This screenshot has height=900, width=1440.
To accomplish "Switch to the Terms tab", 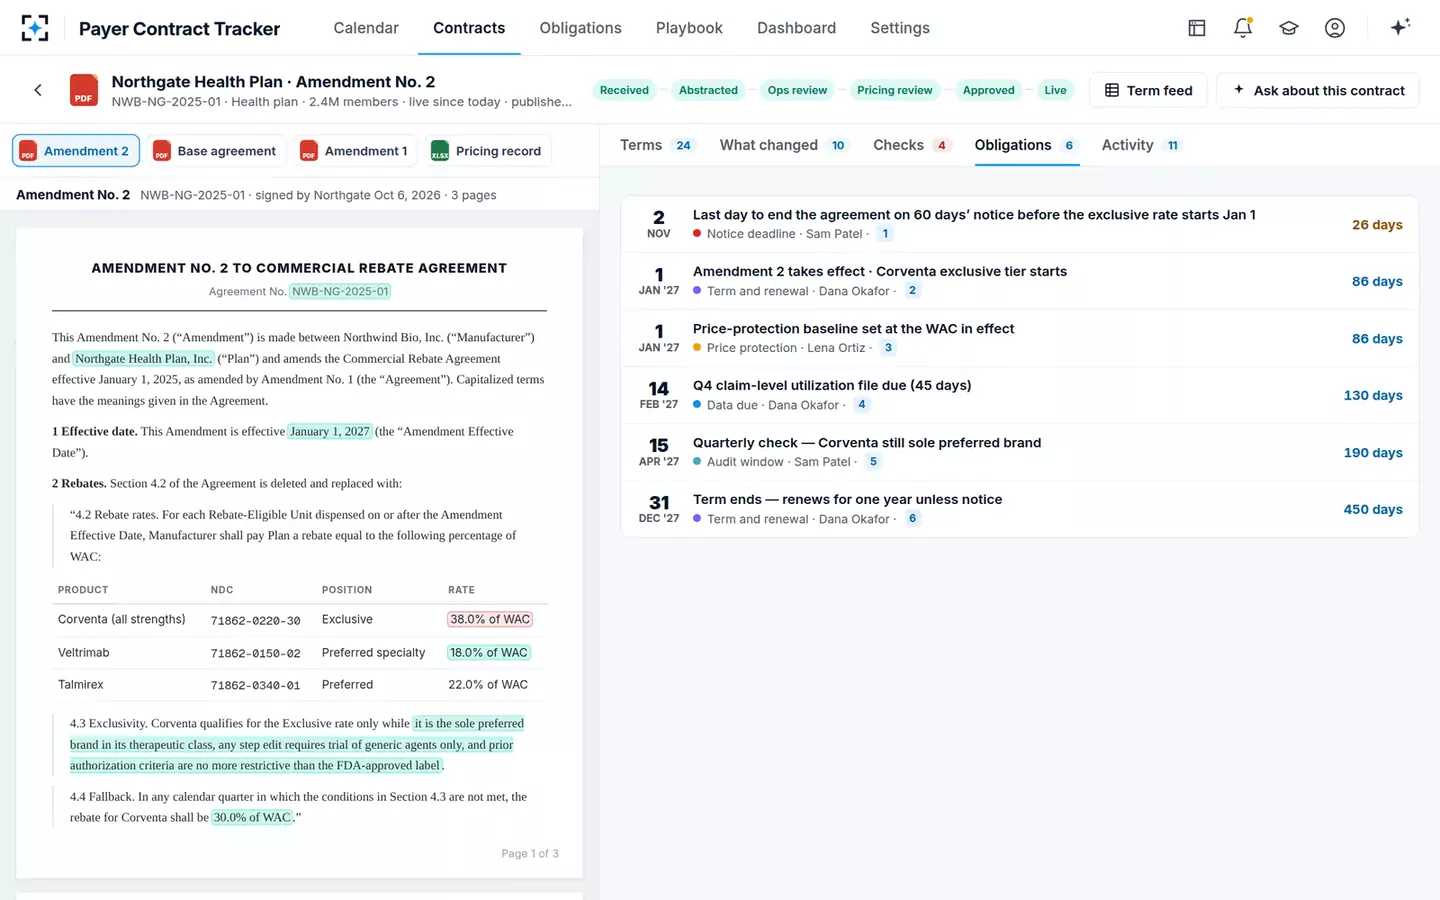I will tap(656, 145).
